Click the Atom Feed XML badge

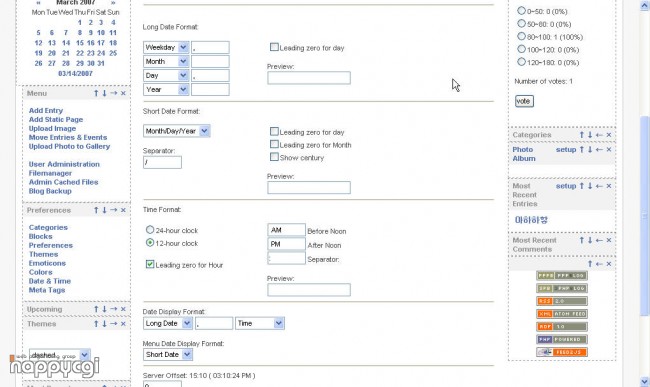tap(562, 314)
